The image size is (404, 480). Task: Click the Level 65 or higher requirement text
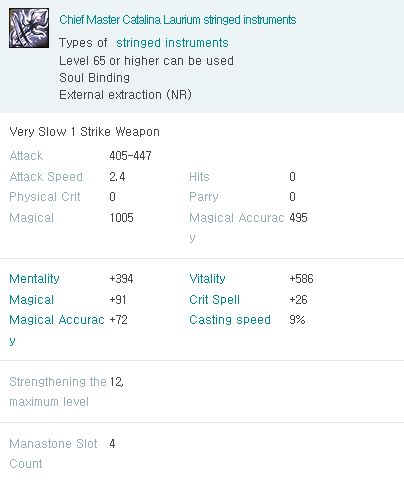click(x=147, y=61)
